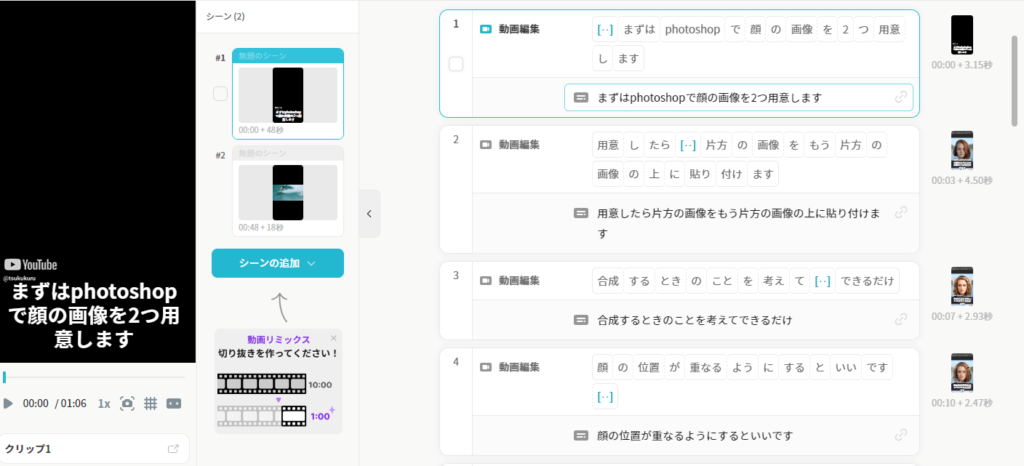Open thumbnail at 00:03 + 4.50秒
Viewport: 1024px width, 466px height.
click(x=961, y=150)
